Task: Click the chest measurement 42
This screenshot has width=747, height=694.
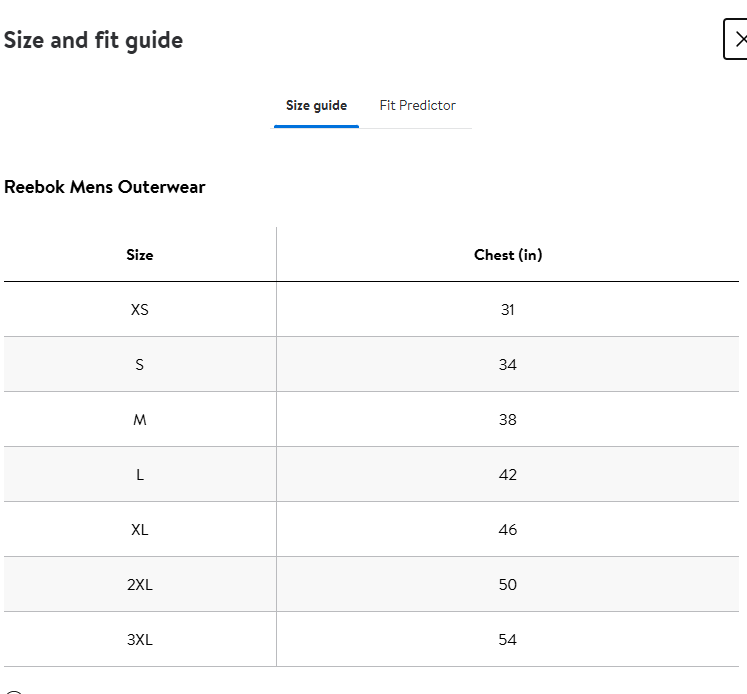Action: coord(508,475)
